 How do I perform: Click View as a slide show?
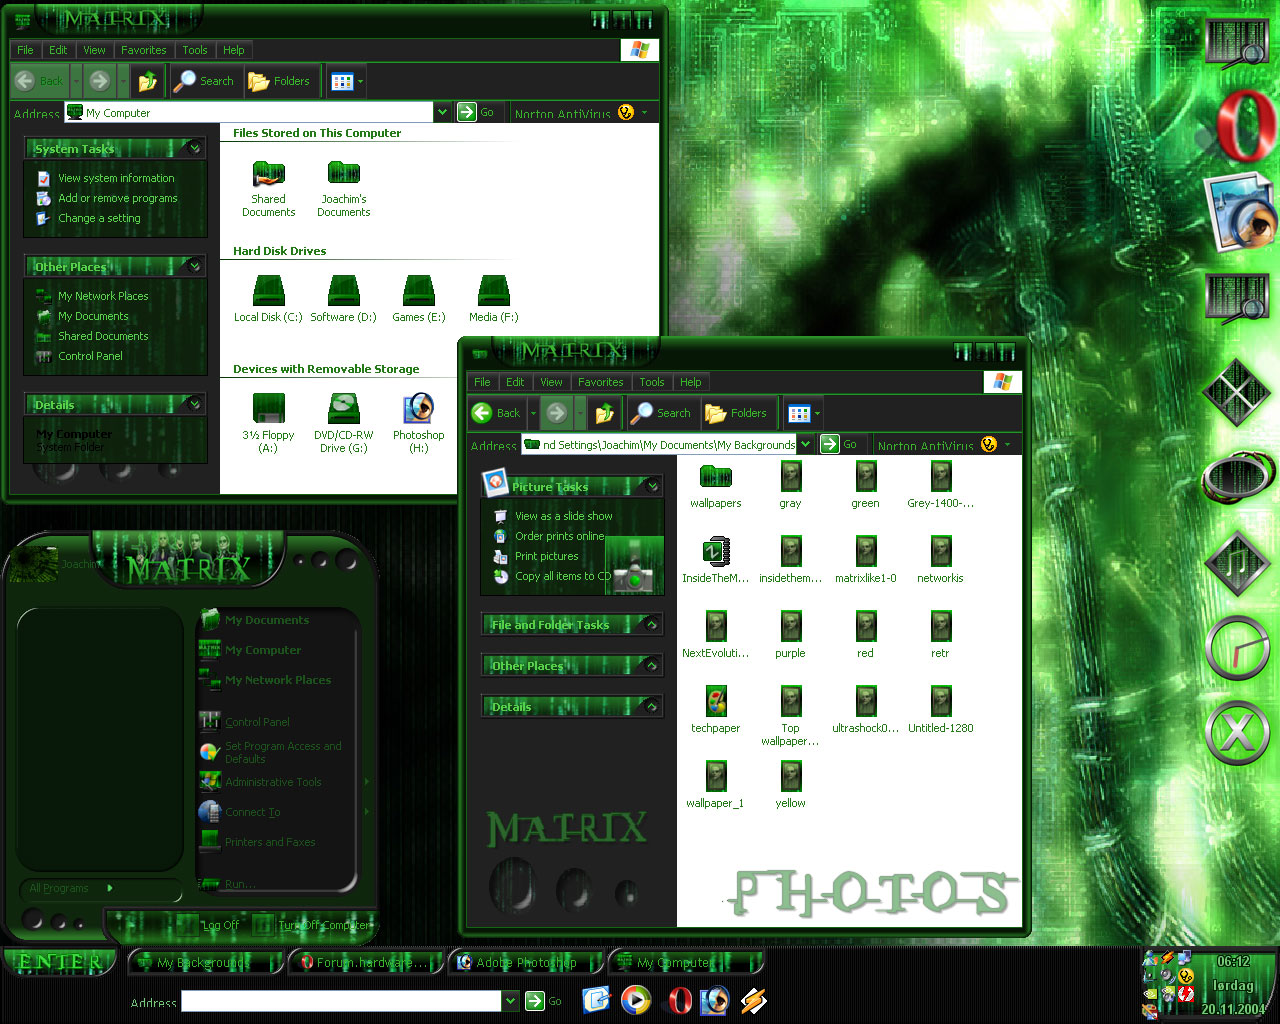[x=564, y=516]
